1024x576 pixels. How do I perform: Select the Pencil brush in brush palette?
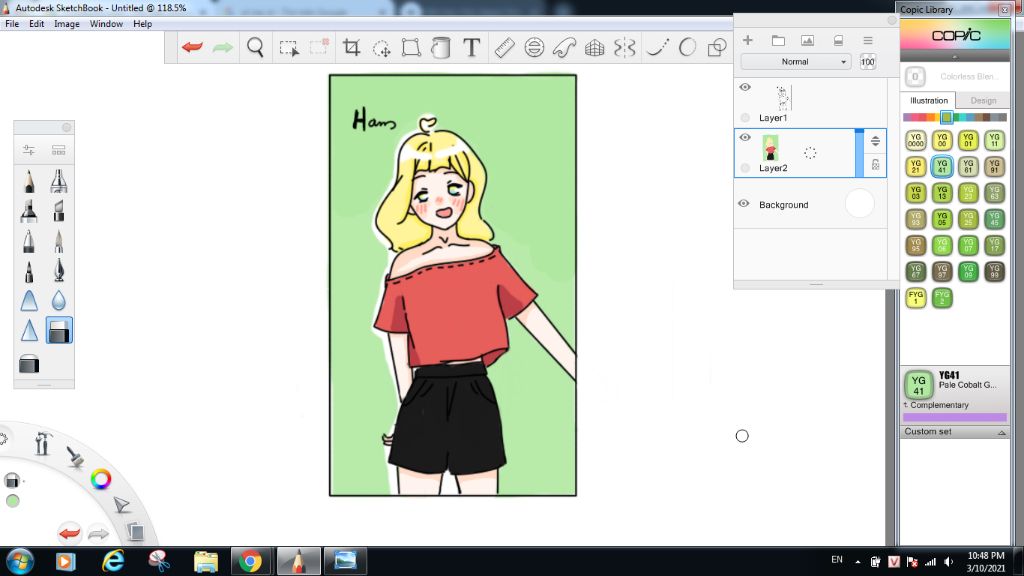click(x=29, y=181)
